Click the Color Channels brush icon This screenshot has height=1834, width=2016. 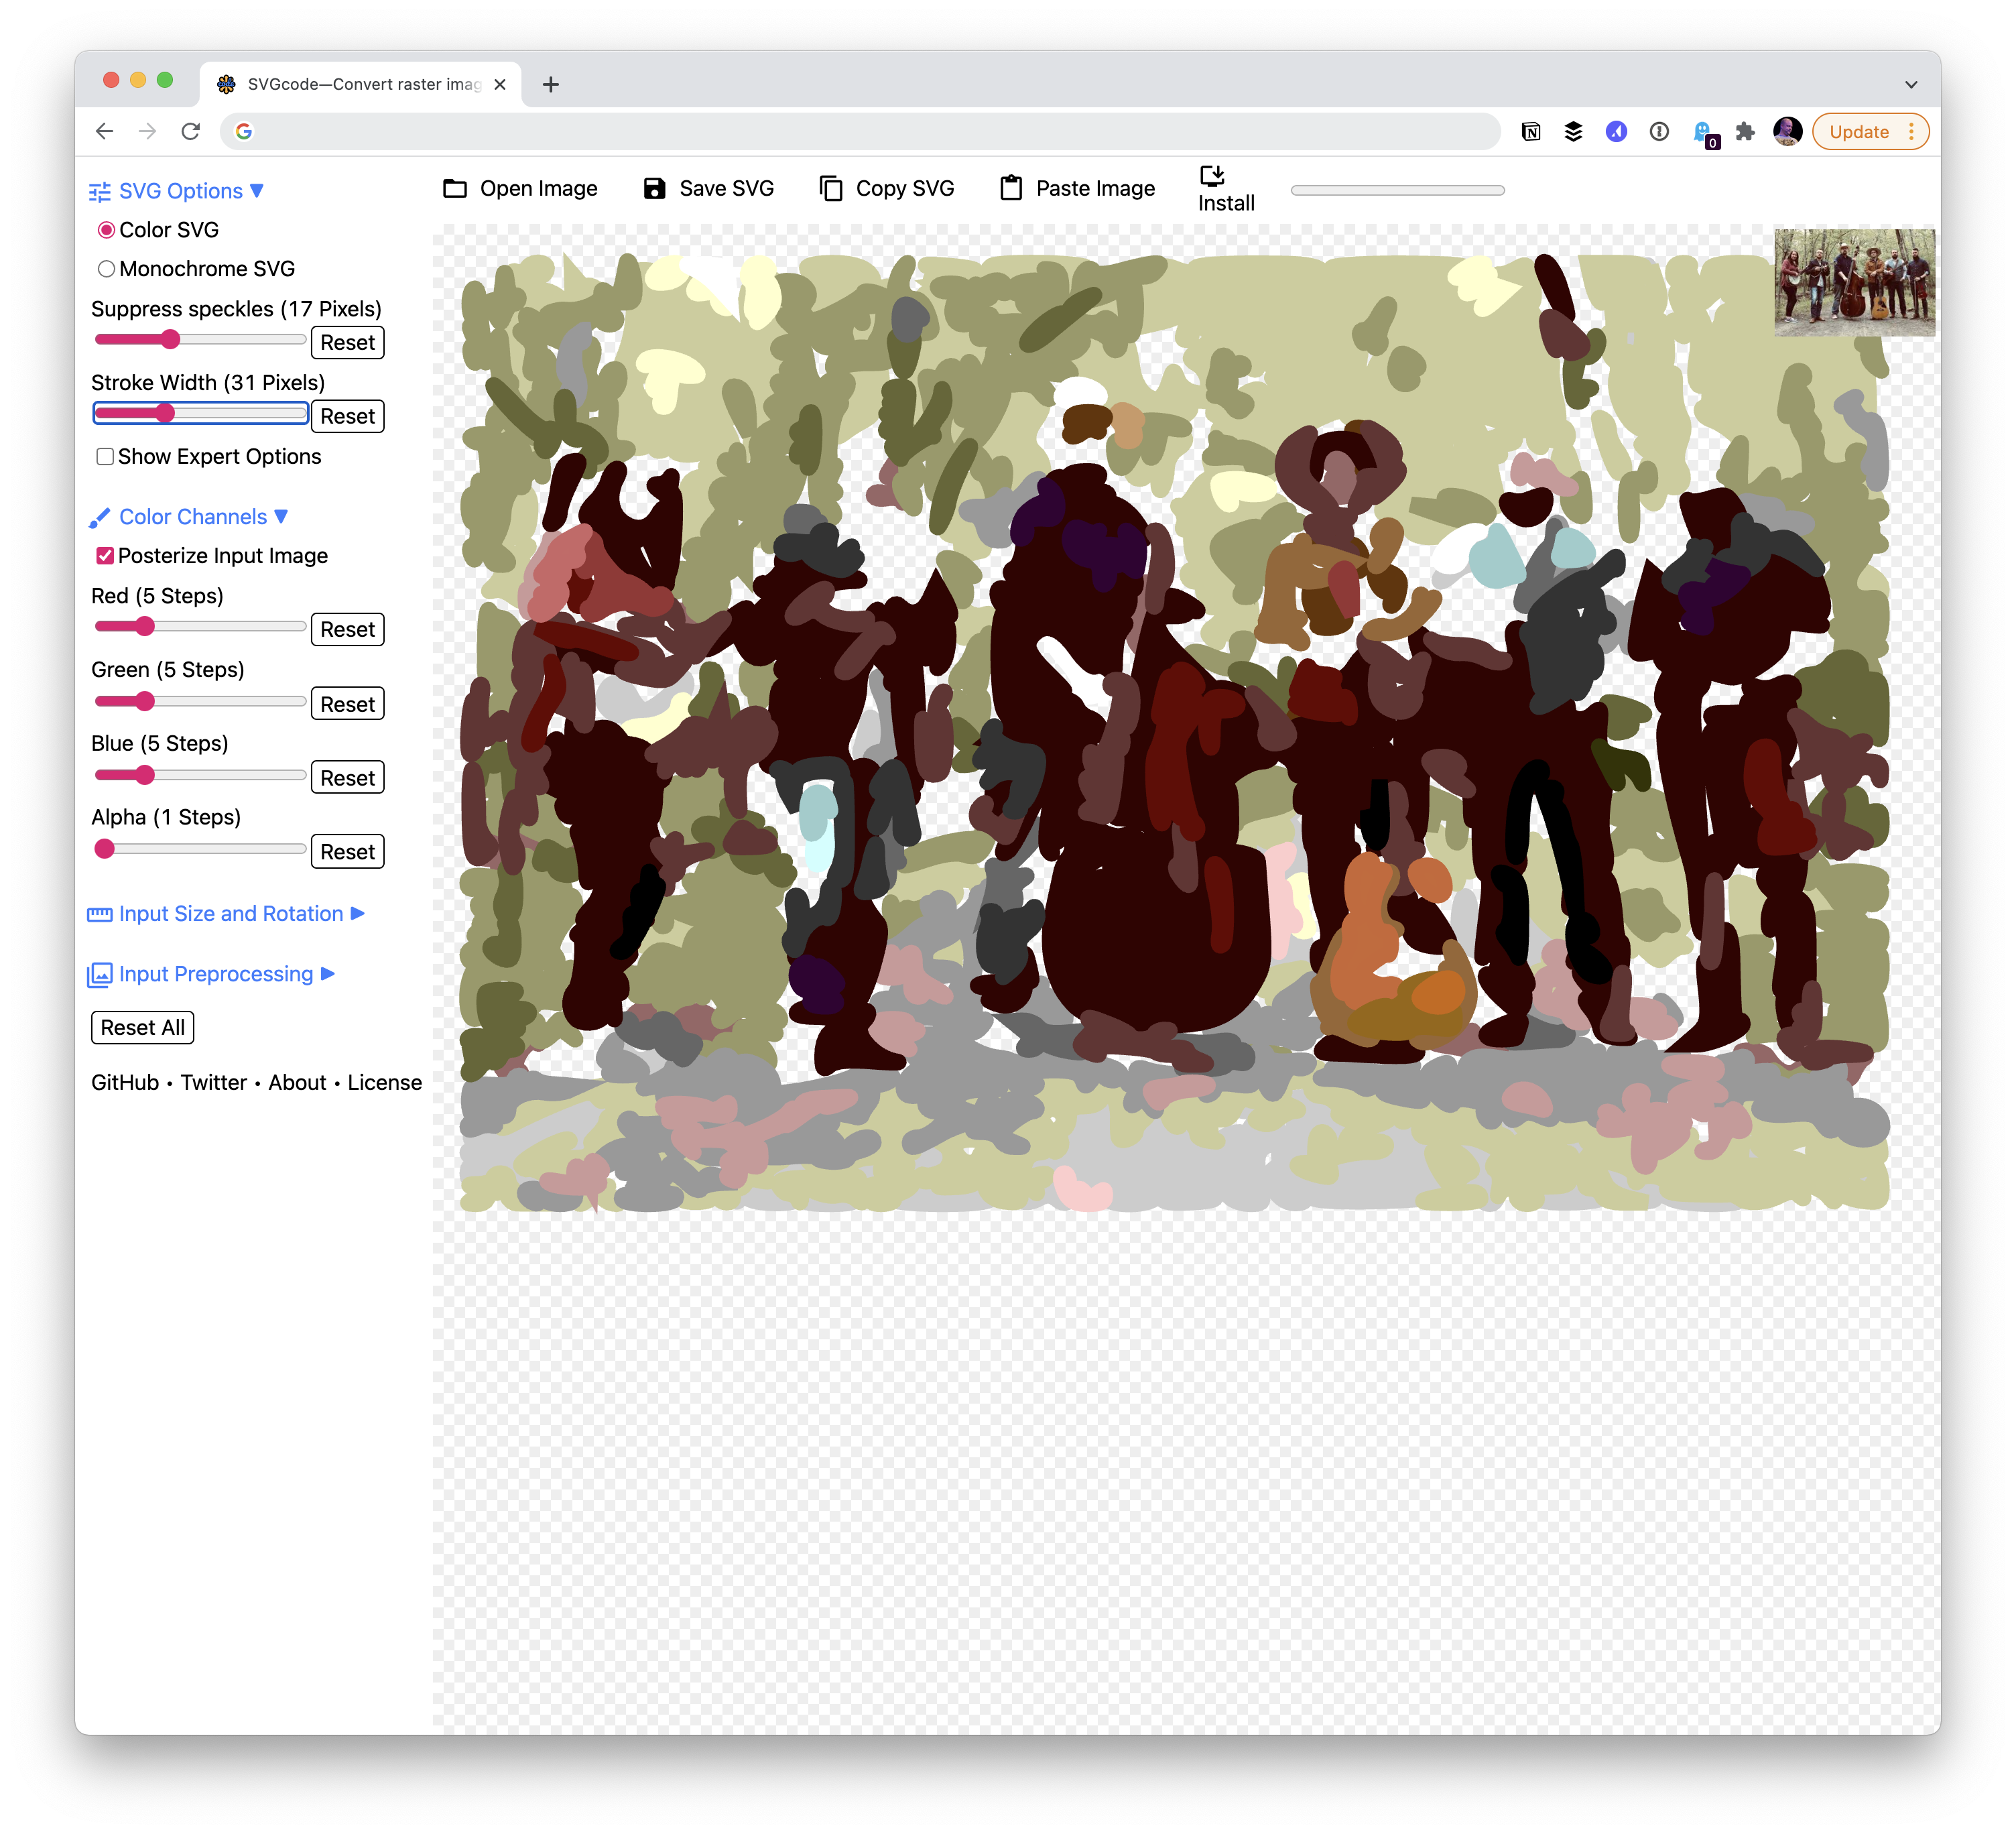pyautogui.click(x=100, y=517)
